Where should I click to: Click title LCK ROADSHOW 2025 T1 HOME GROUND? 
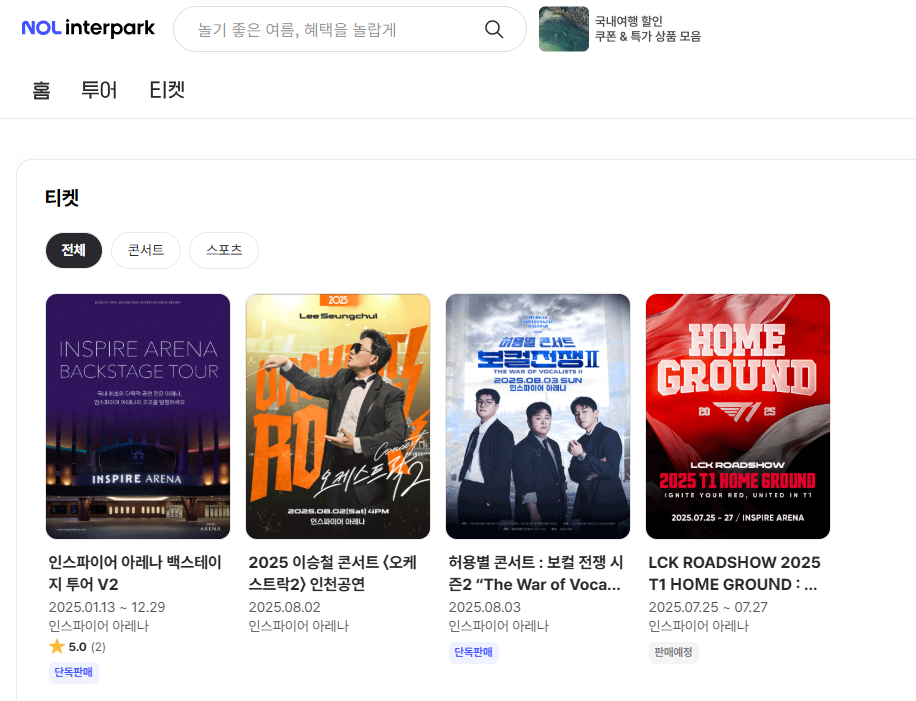pos(734,573)
